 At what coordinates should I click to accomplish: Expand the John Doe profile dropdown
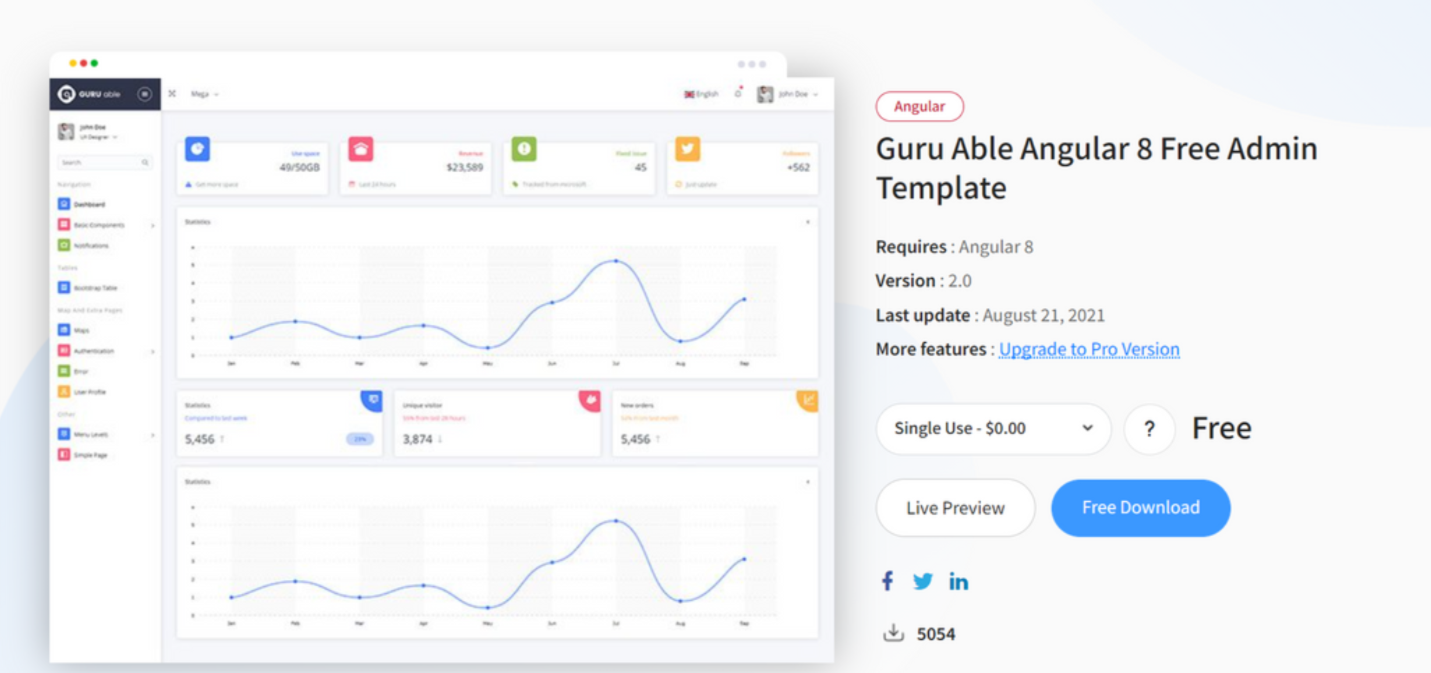(795, 94)
